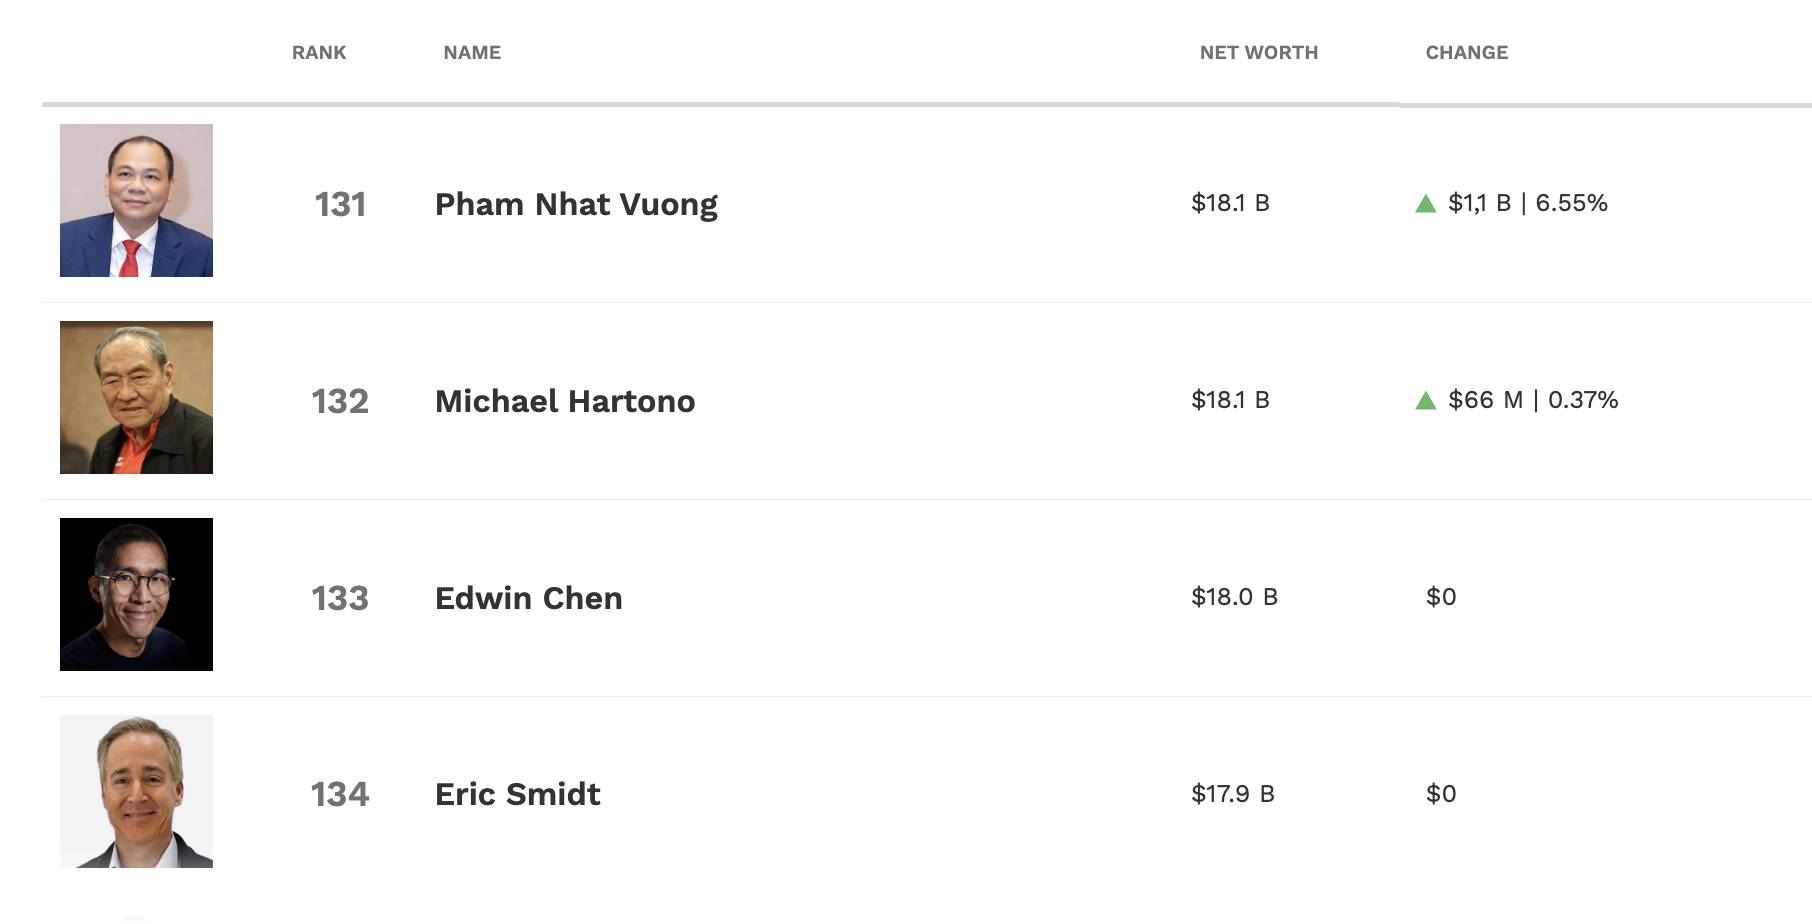Click Edwin Chen's profile photo
This screenshot has height=924, width=1812.
(x=136, y=594)
